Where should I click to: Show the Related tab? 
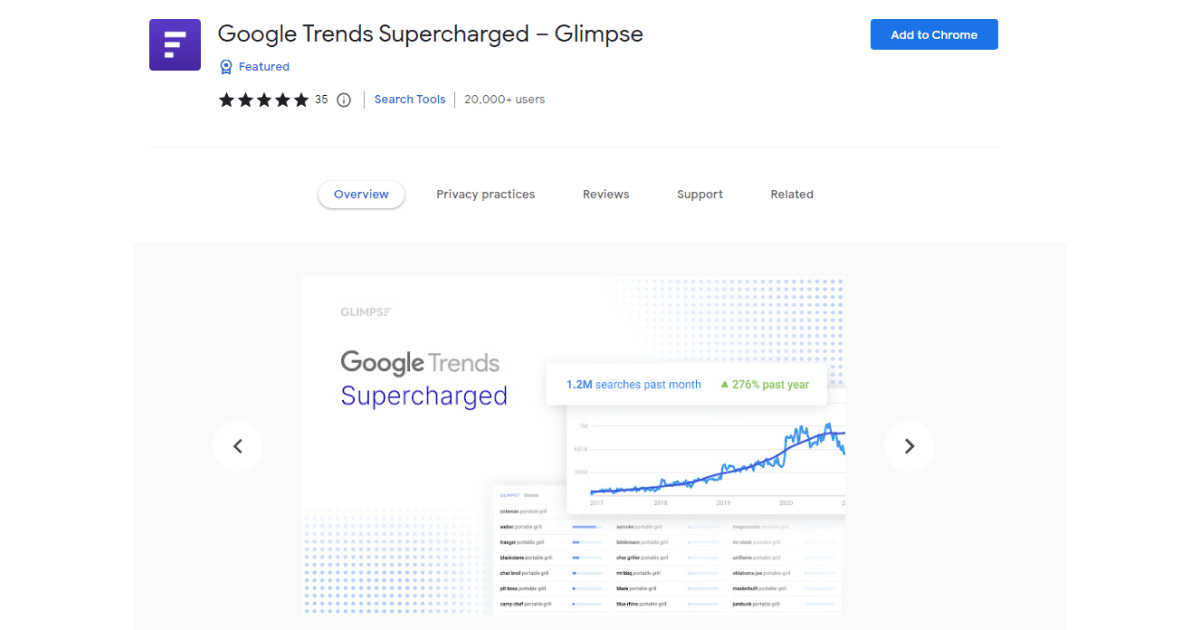pos(792,195)
